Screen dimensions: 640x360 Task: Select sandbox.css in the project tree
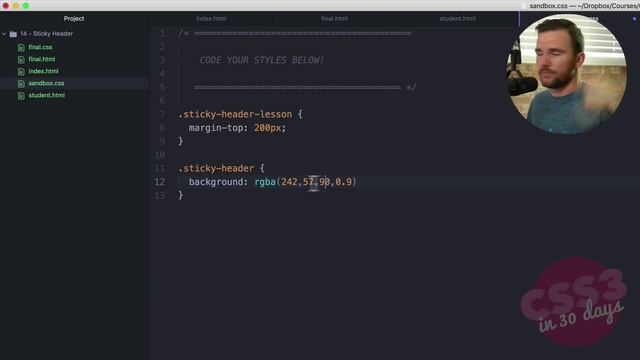pyautogui.click(x=46, y=83)
